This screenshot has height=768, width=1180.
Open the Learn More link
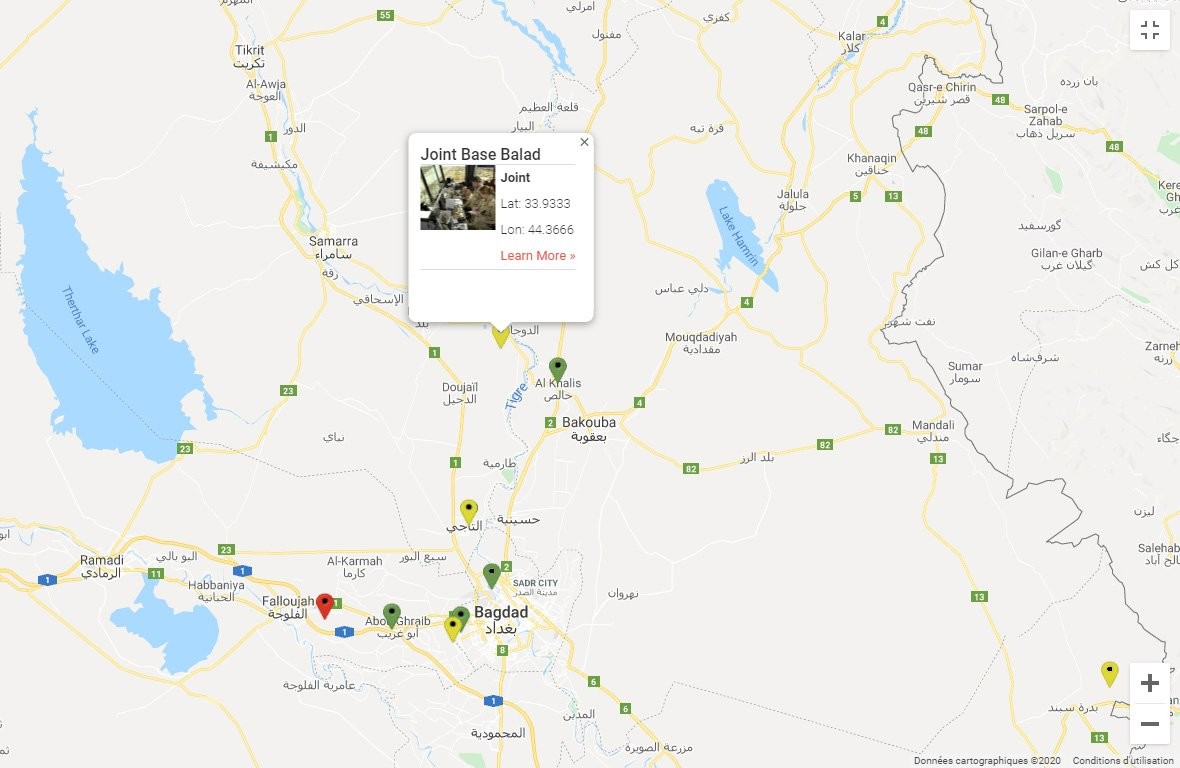(x=537, y=256)
